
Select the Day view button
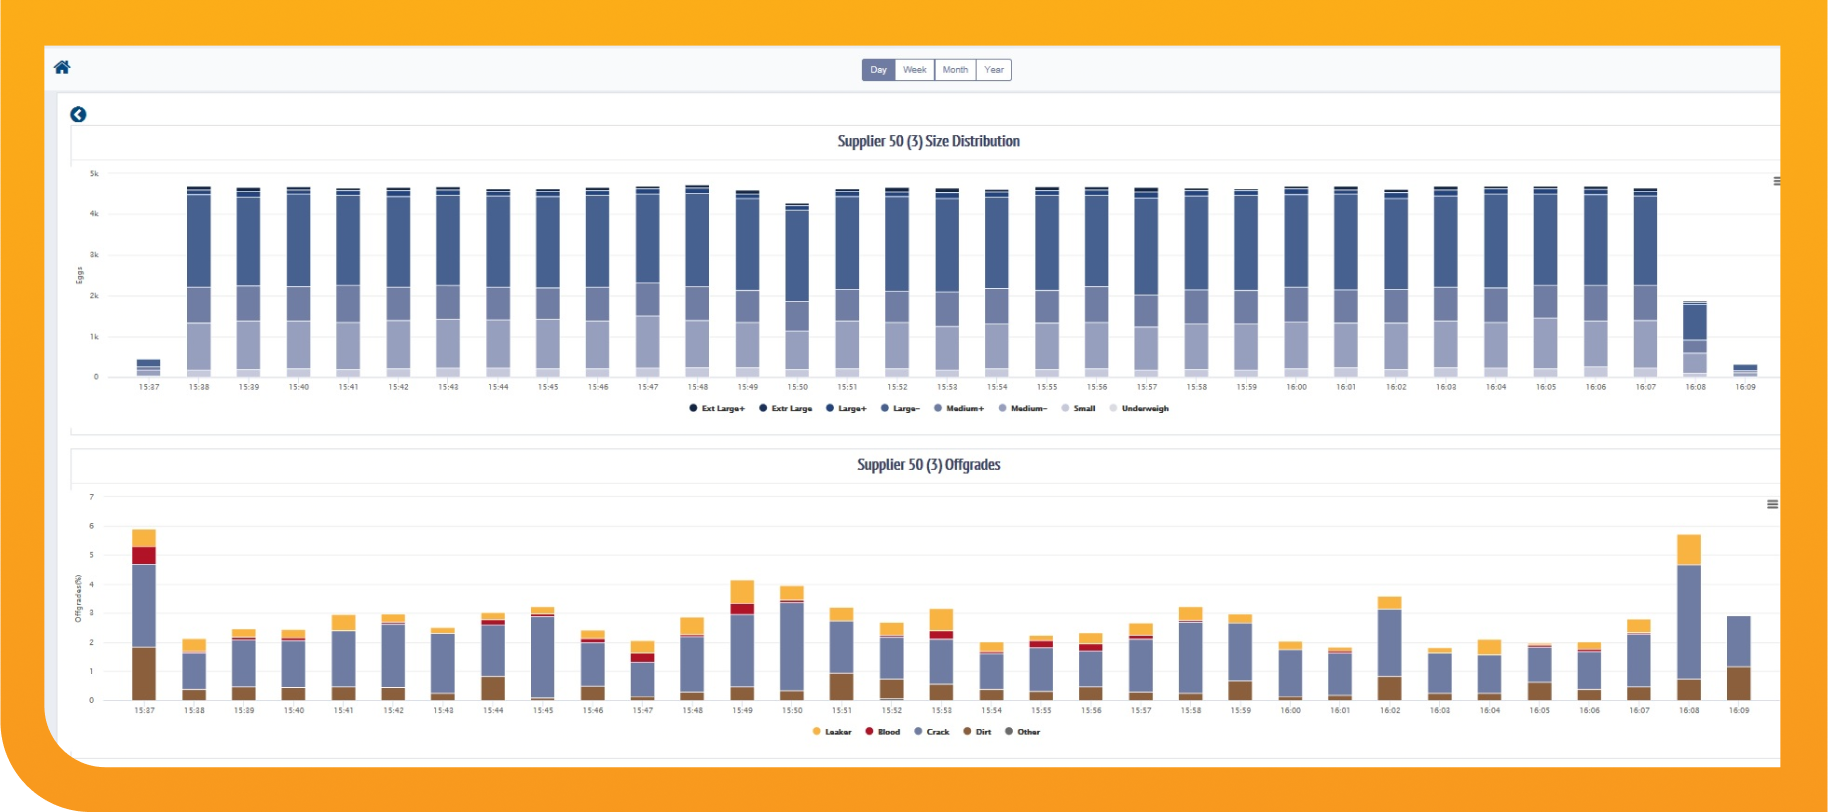(x=878, y=70)
